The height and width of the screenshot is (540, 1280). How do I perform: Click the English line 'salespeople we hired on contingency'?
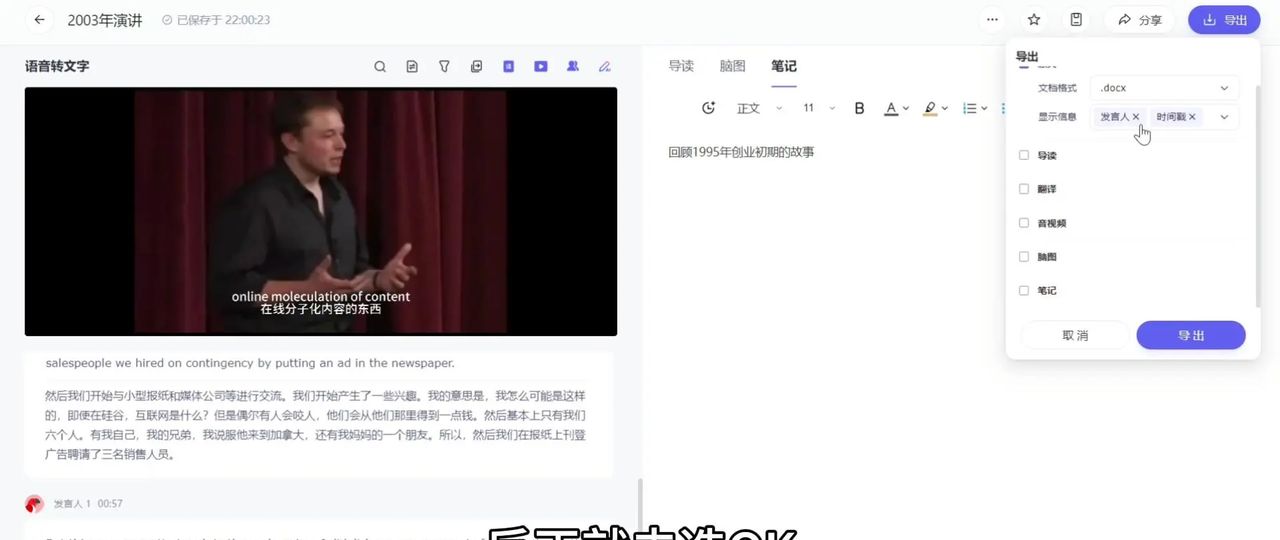coord(250,363)
